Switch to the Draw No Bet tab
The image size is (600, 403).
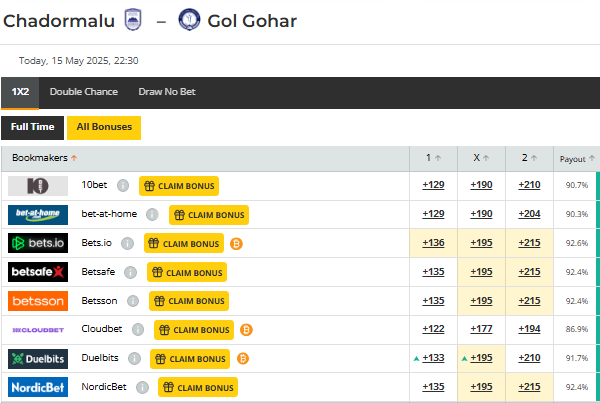pyautogui.click(x=167, y=92)
